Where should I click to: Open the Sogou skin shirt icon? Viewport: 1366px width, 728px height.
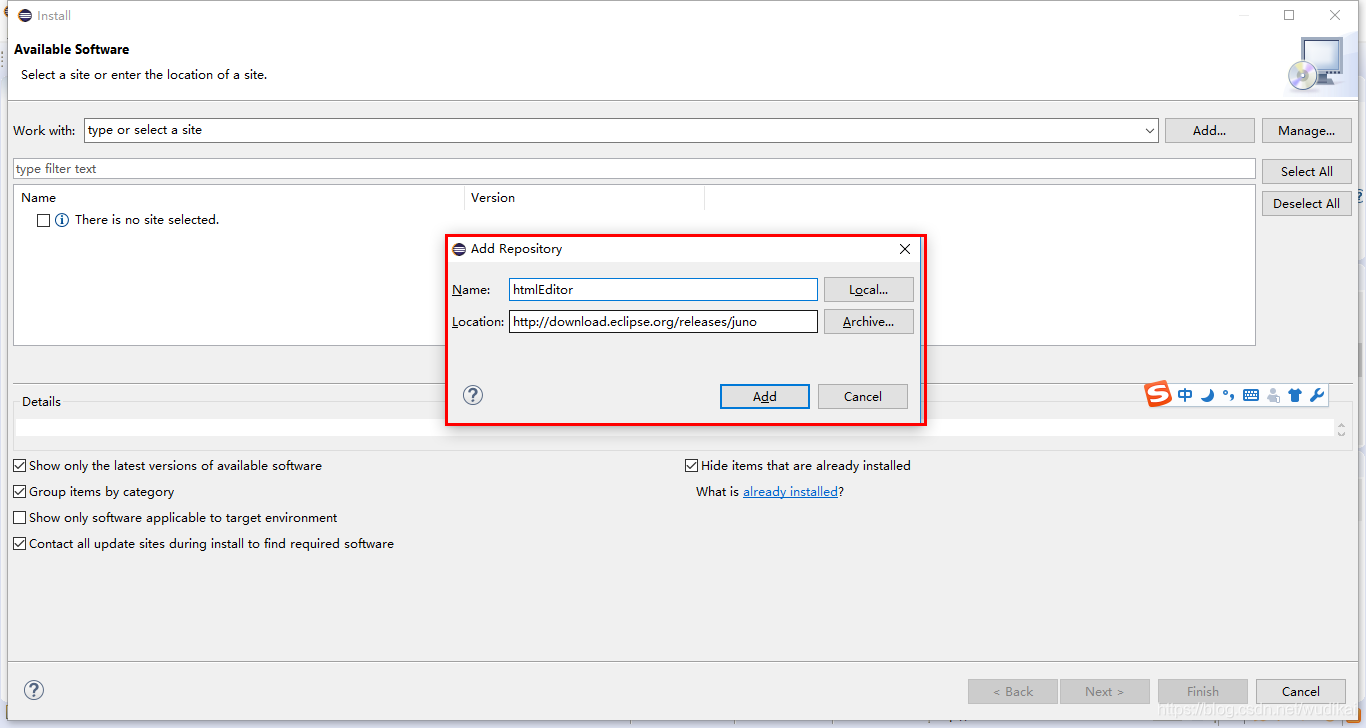click(1295, 395)
